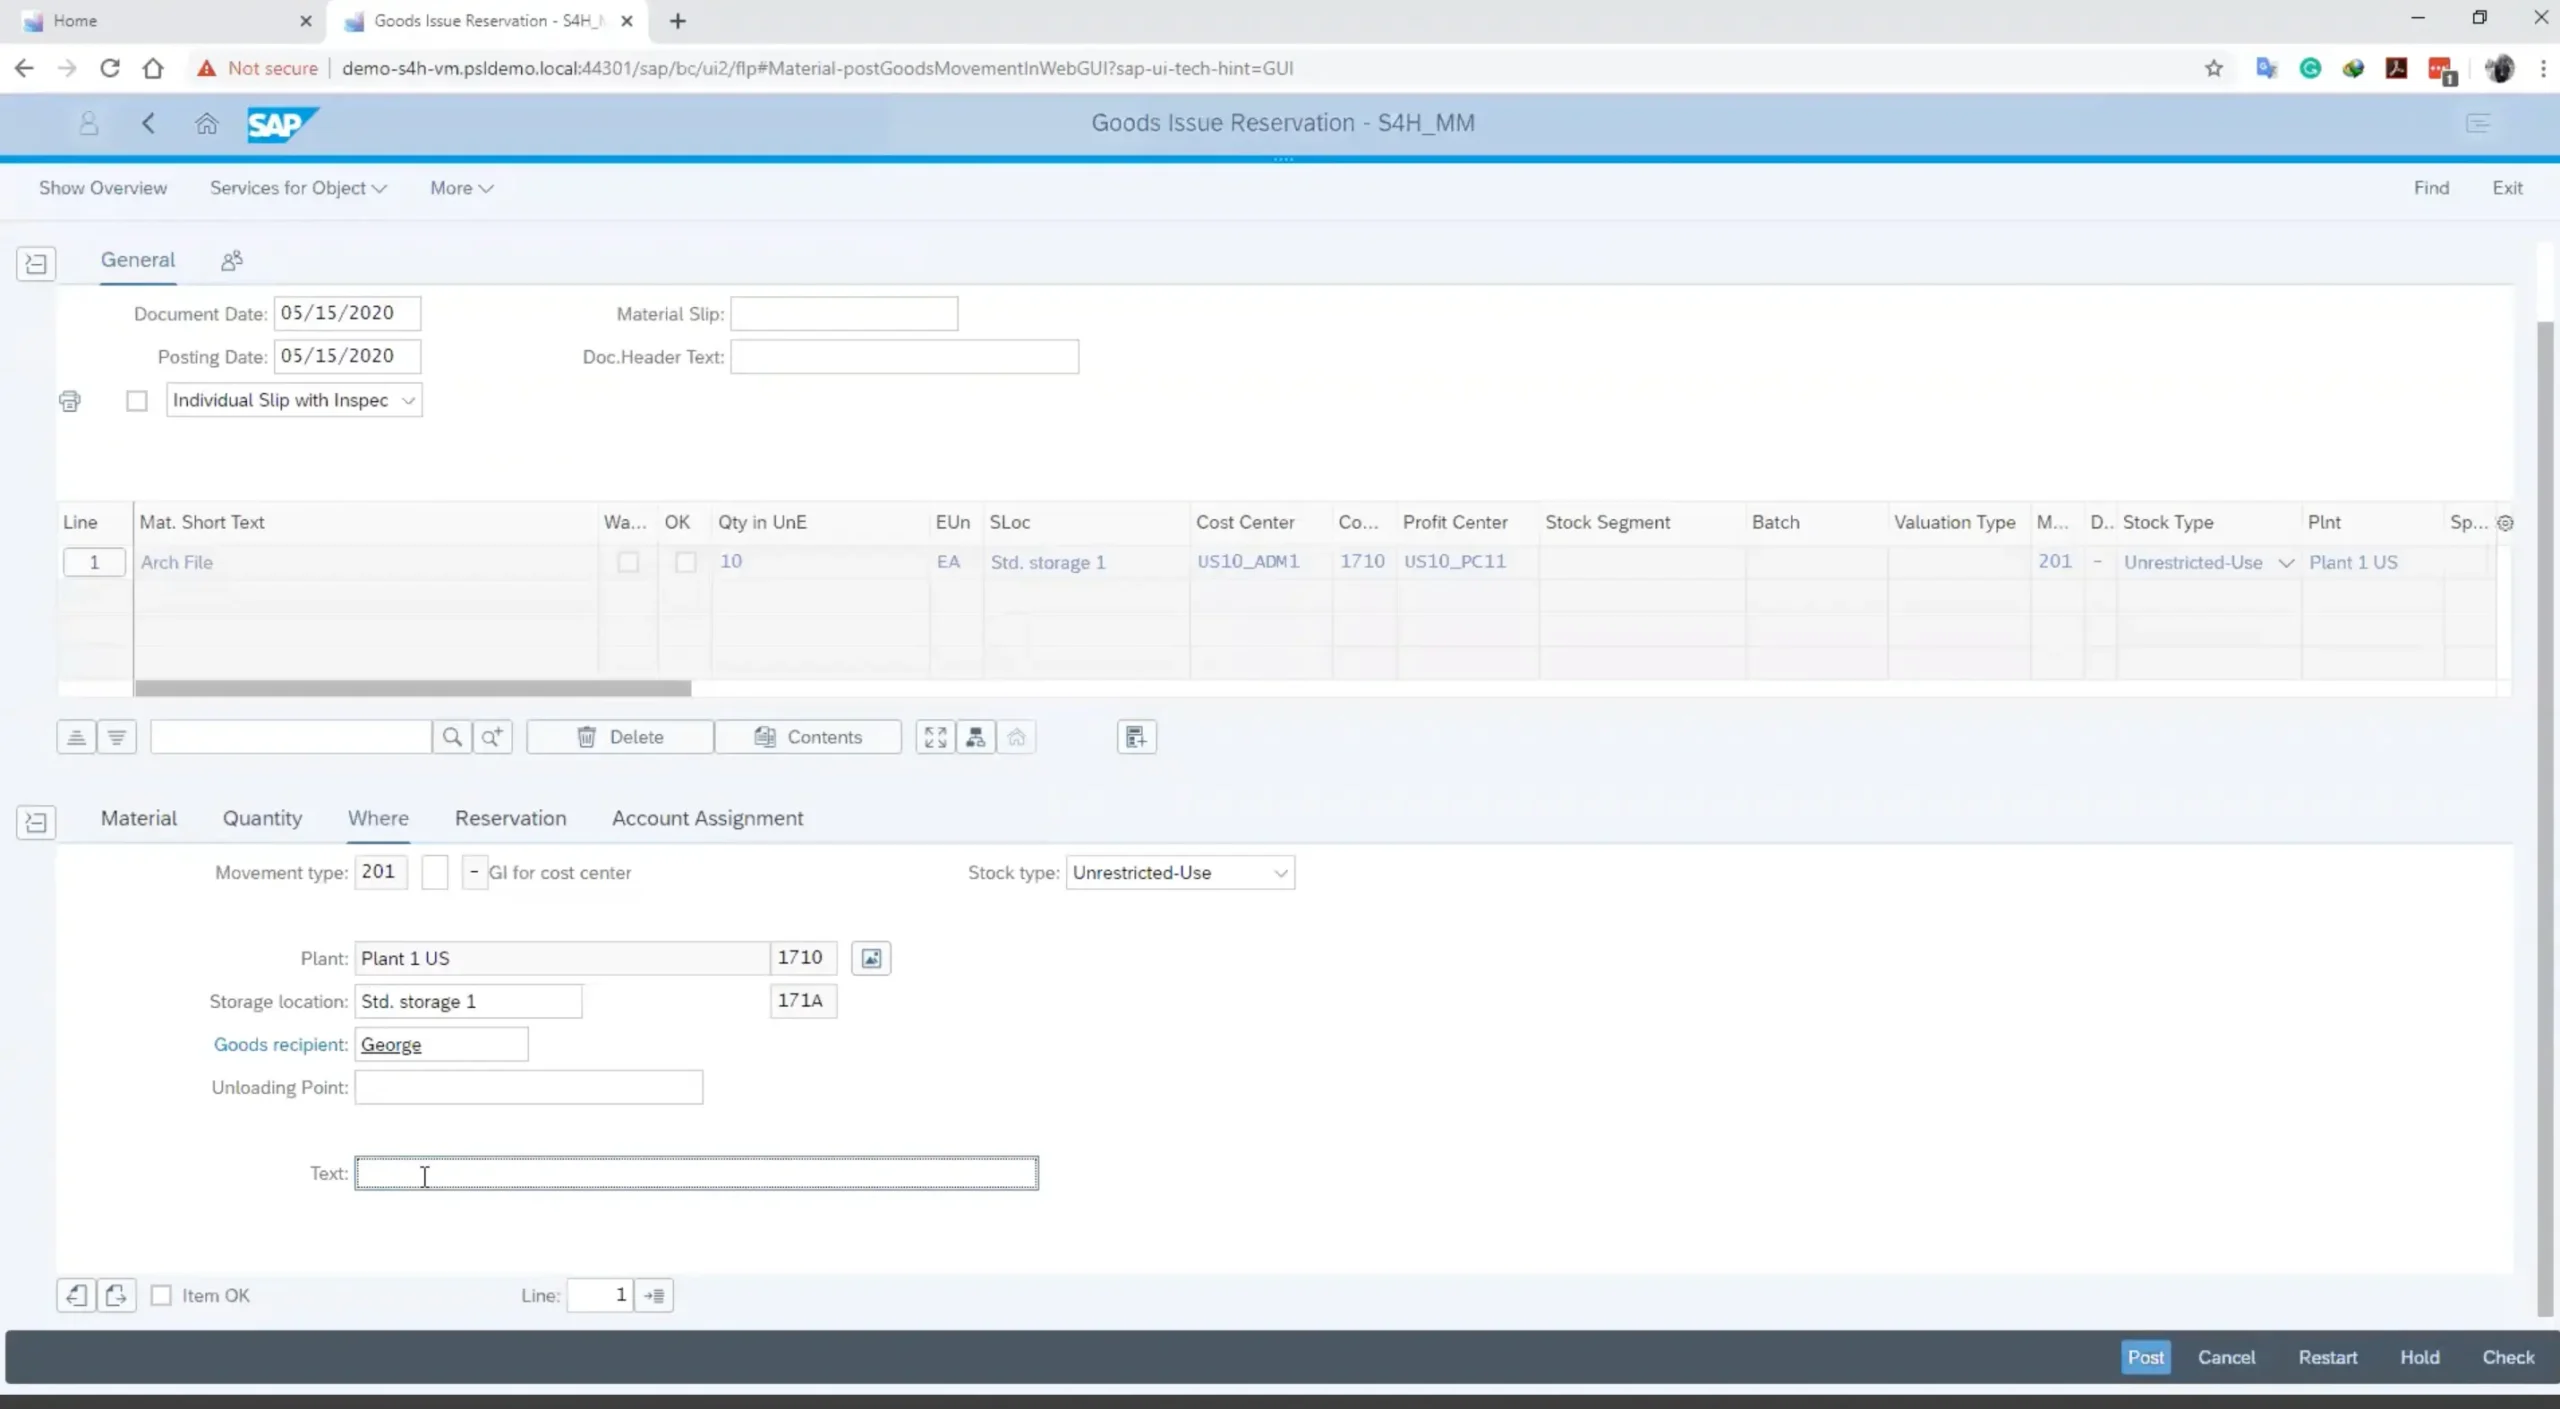Click the search magnifier icon
This screenshot has width=2560, height=1409.
coord(452,738)
